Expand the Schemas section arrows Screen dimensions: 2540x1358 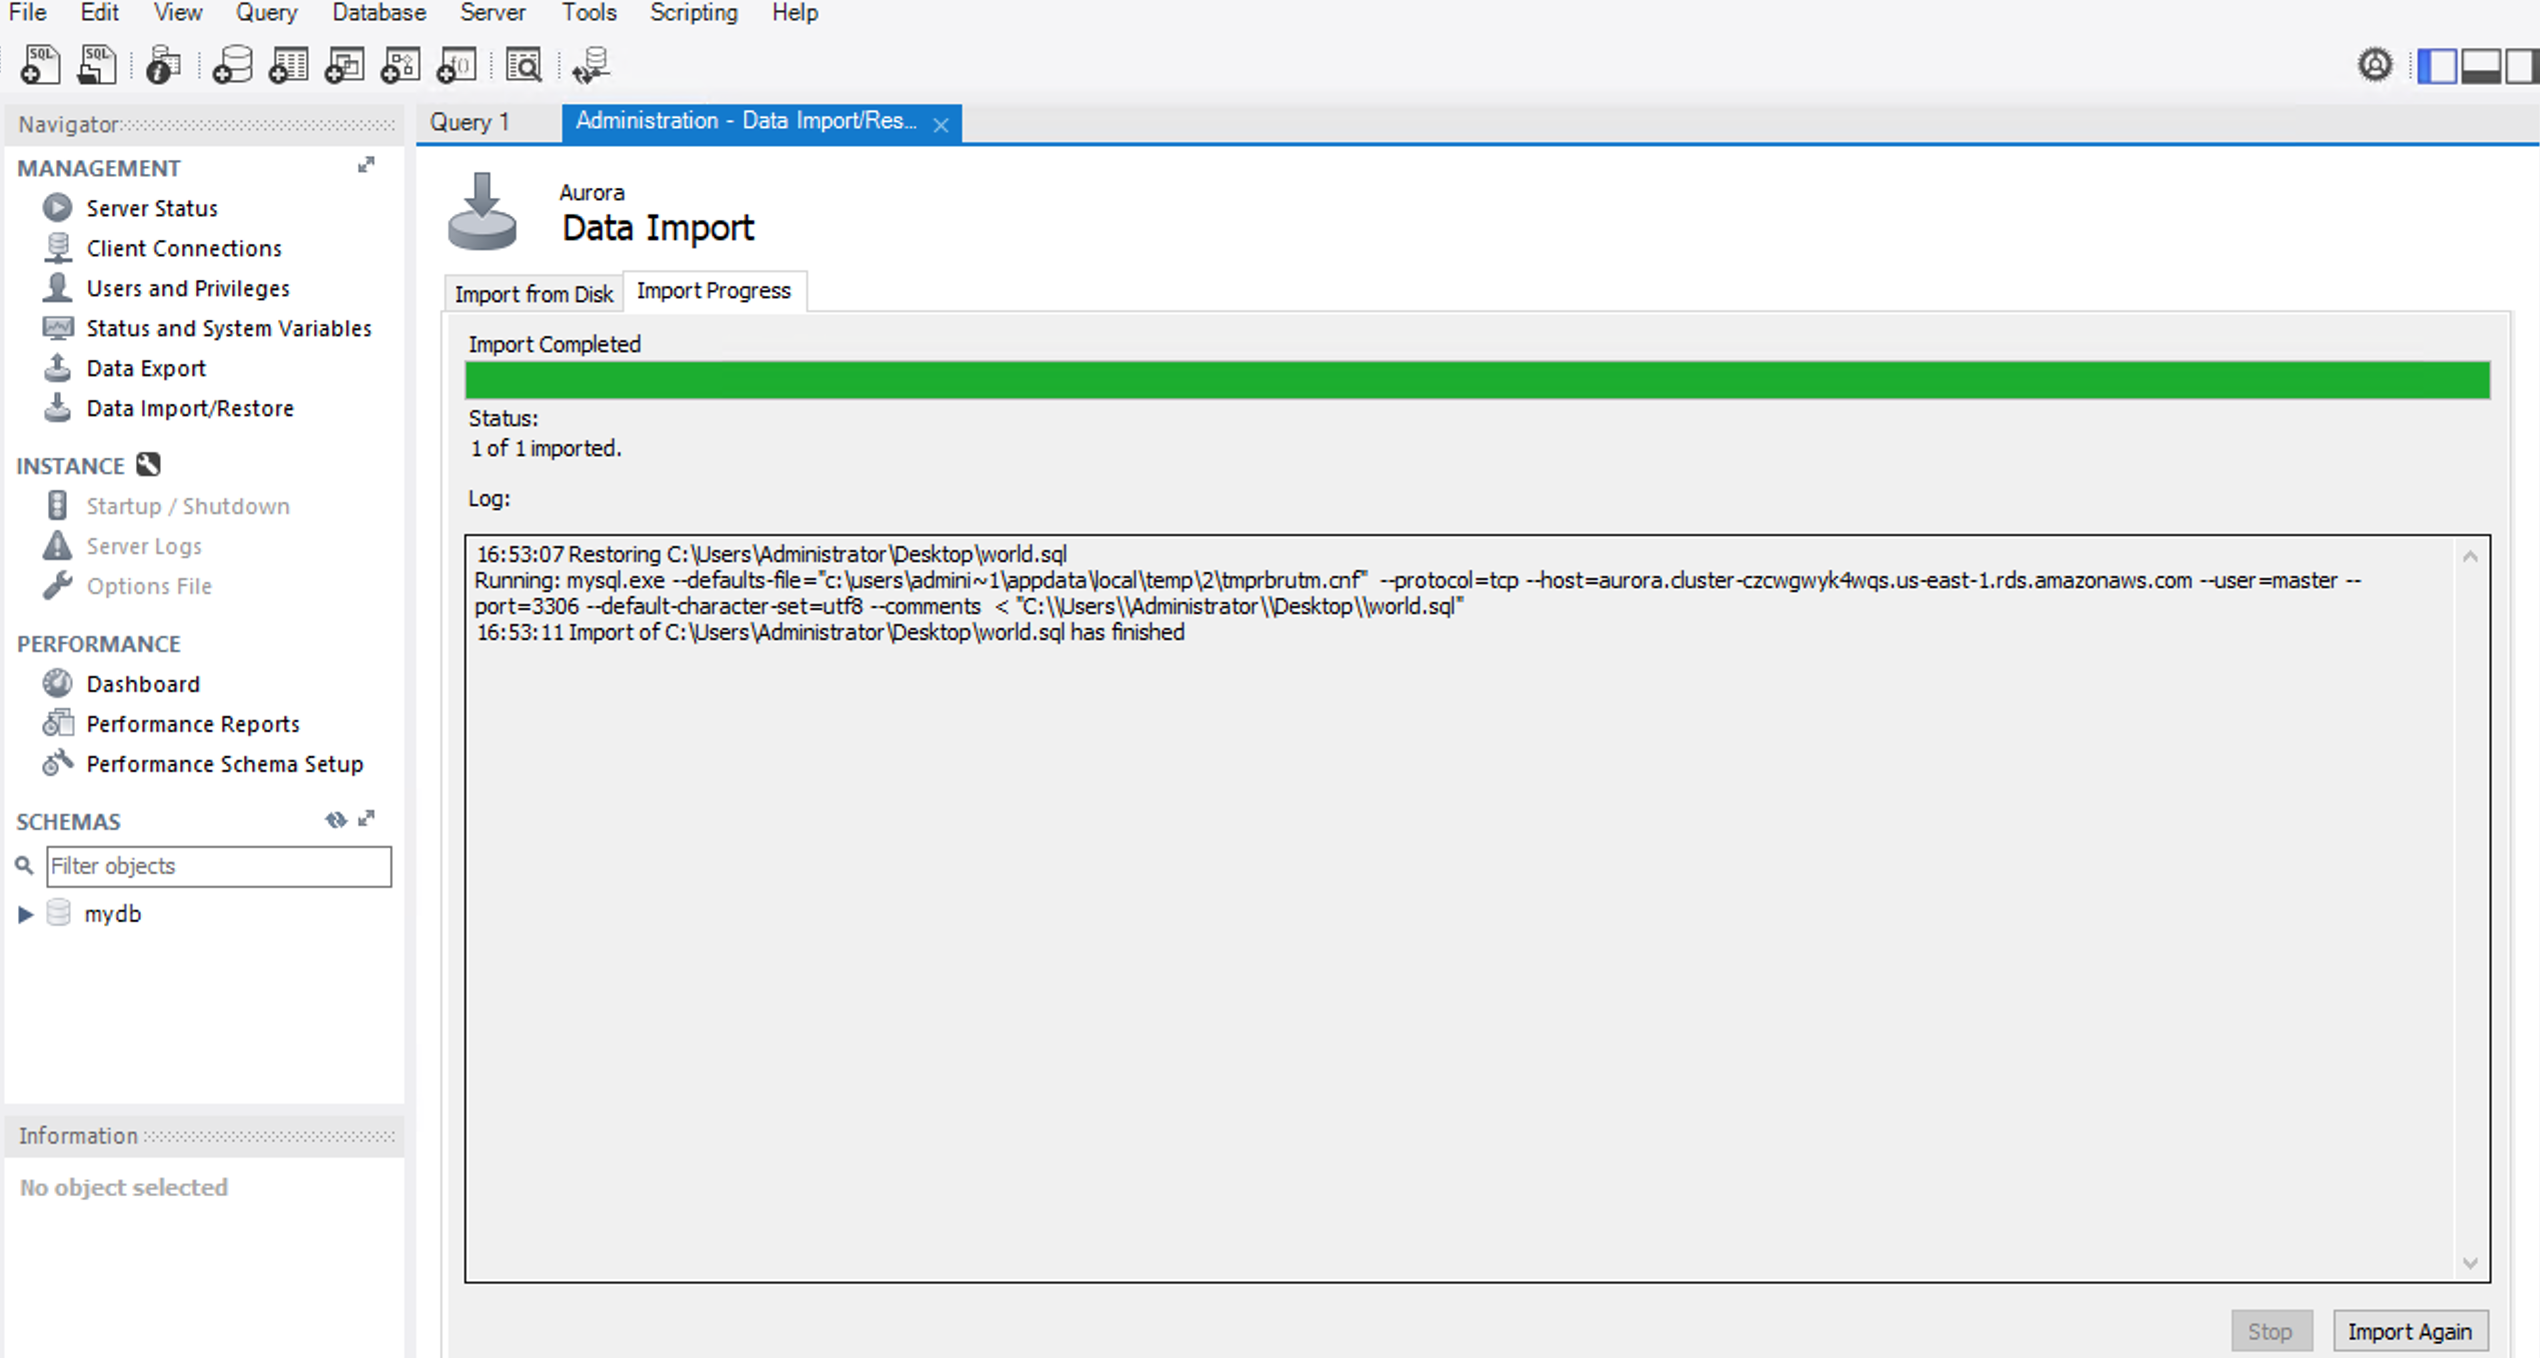pos(367,819)
